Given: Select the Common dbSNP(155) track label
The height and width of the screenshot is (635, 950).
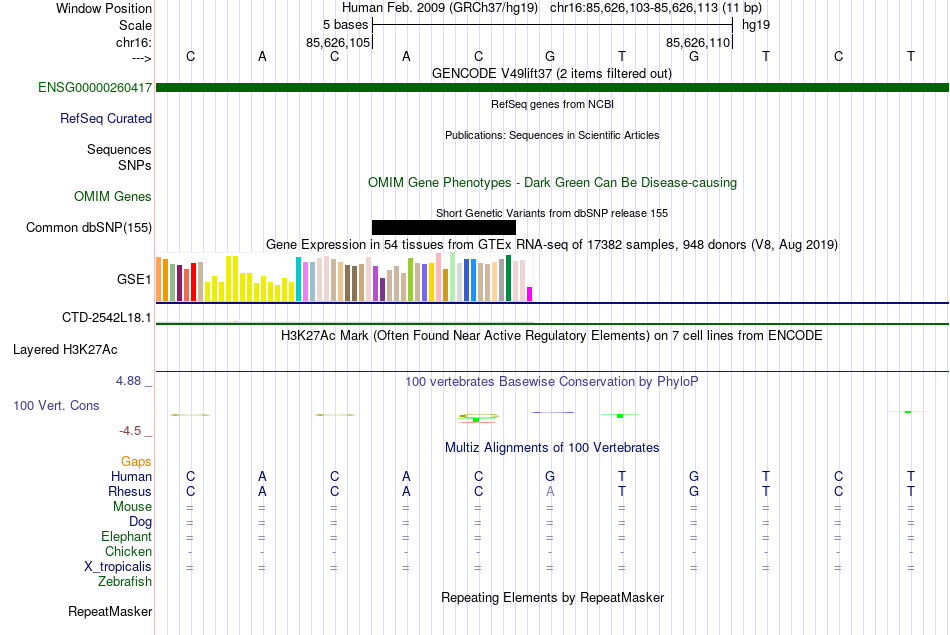Looking at the screenshot, I should 89,228.
